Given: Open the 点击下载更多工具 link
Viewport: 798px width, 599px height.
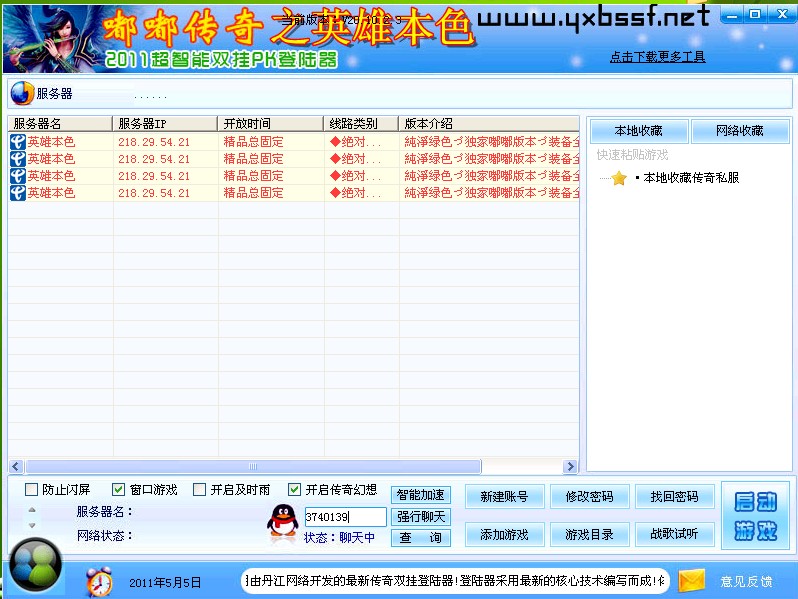Looking at the screenshot, I should pyautogui.click(x=657, y=57).
